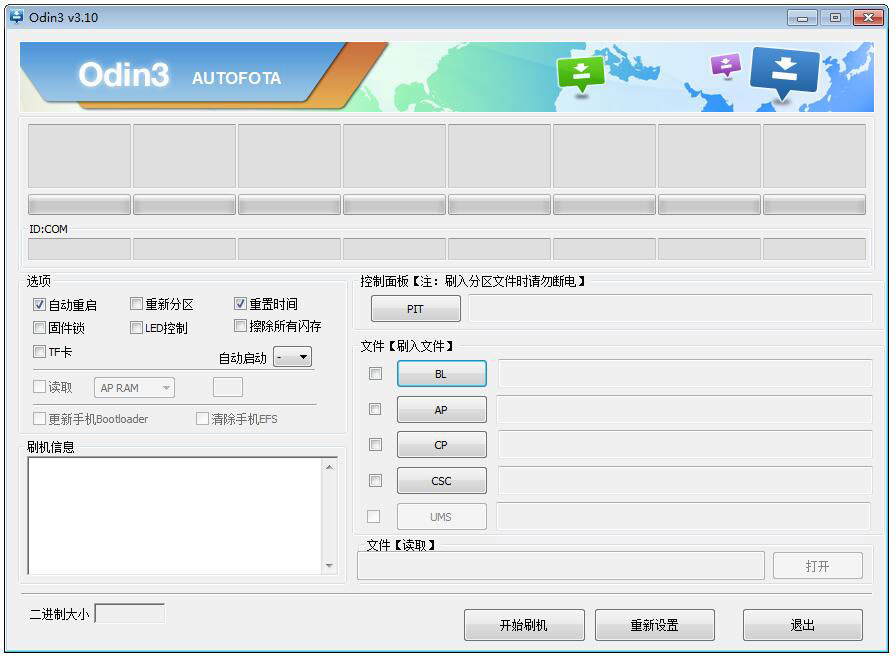Tick the checkbox beside the UMS button
Viewport: 896px width, 656px height.
pos(374,517)
